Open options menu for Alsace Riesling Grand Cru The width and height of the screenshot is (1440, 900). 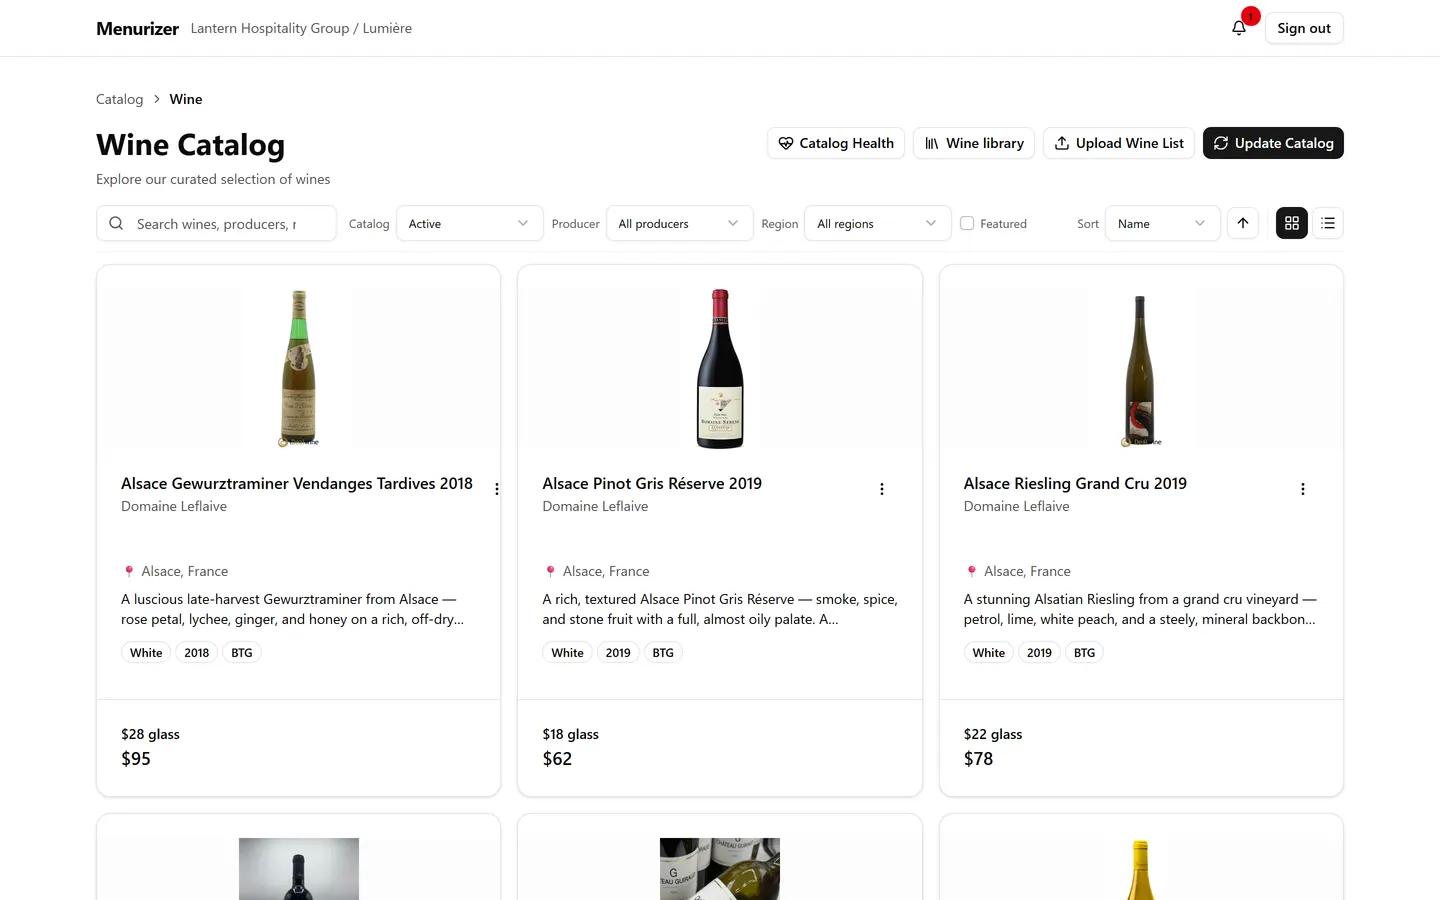pos(1303,489)
